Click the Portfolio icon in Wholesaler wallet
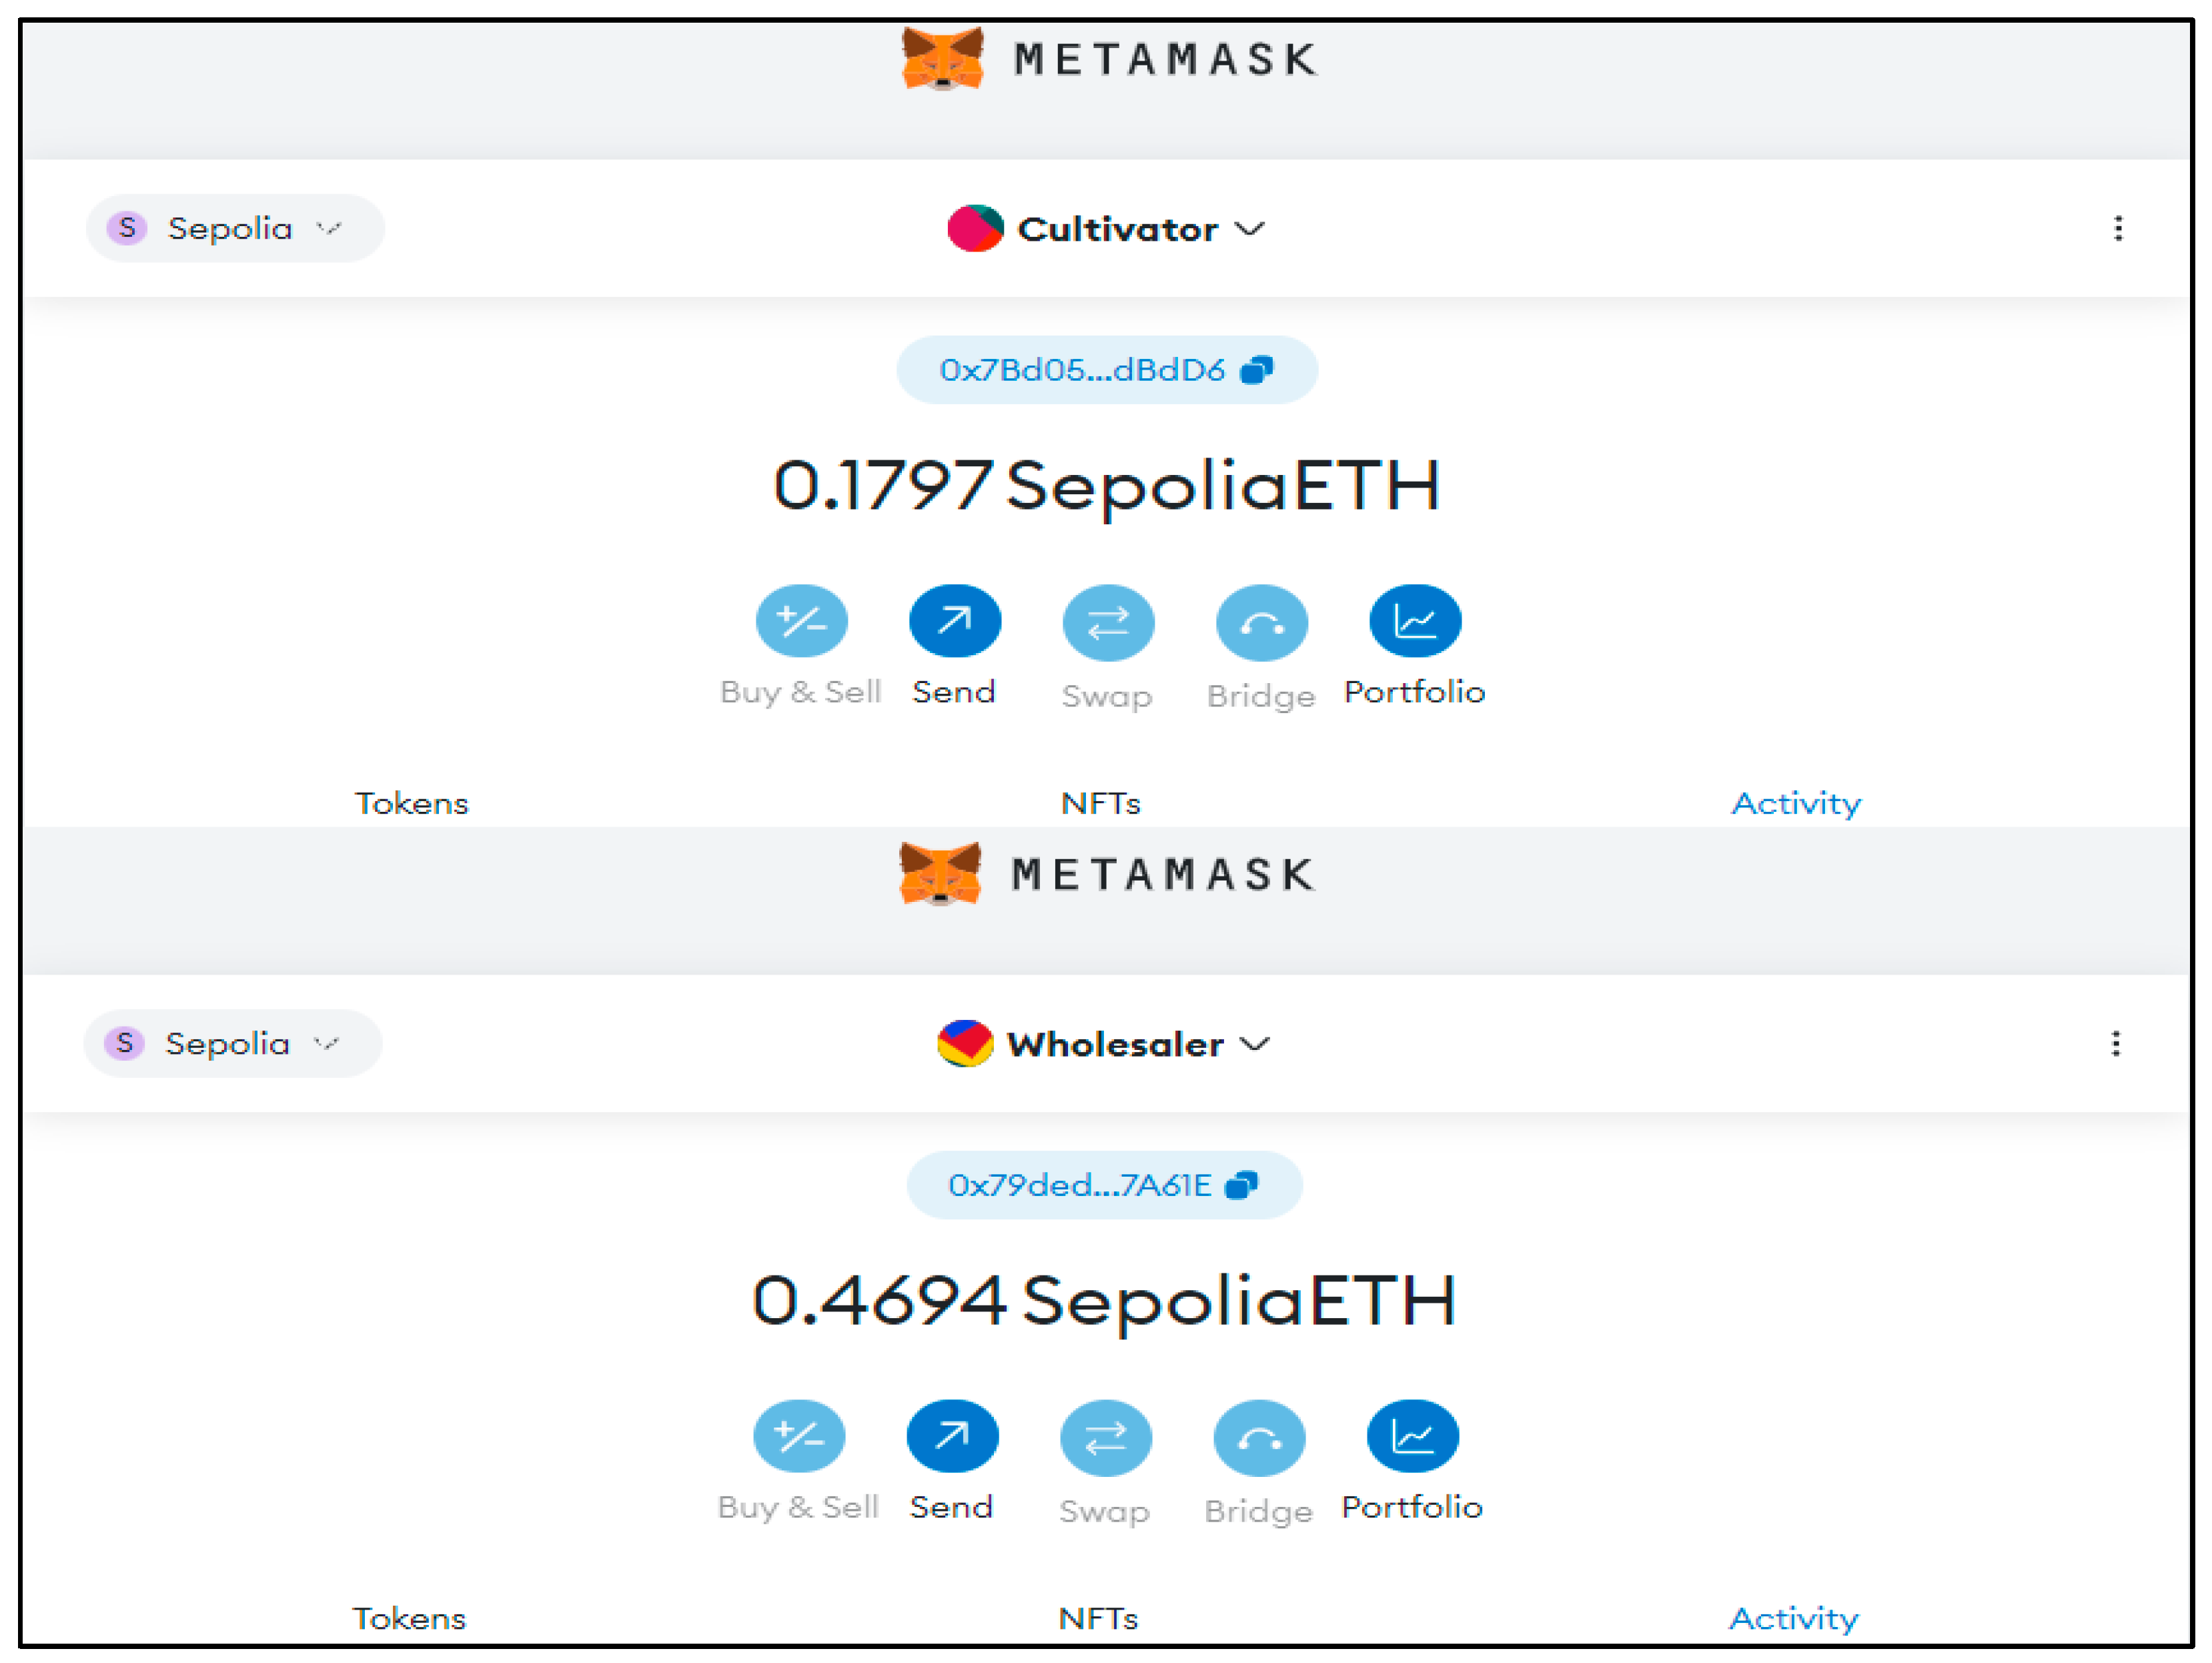The height and width of the screenshot is (1663, 2212). pyautogui.click(x=1412, y=1436)
